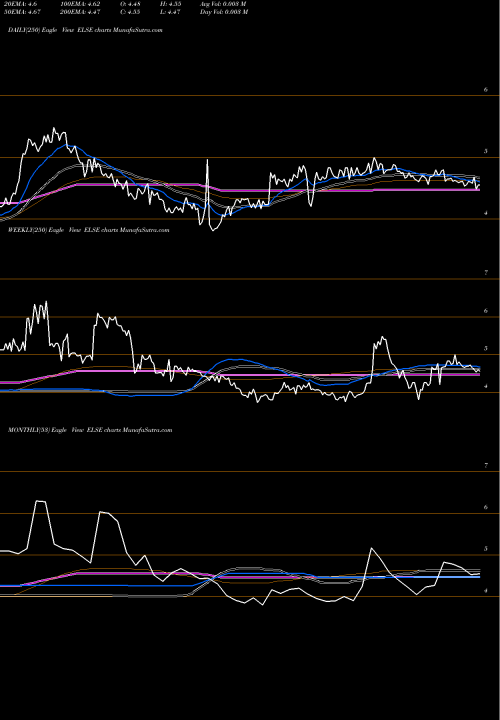The image size is (500, 720).
Task: Click the Avg Vol reading
Action: pyautogui.click(x=223, y=4)
